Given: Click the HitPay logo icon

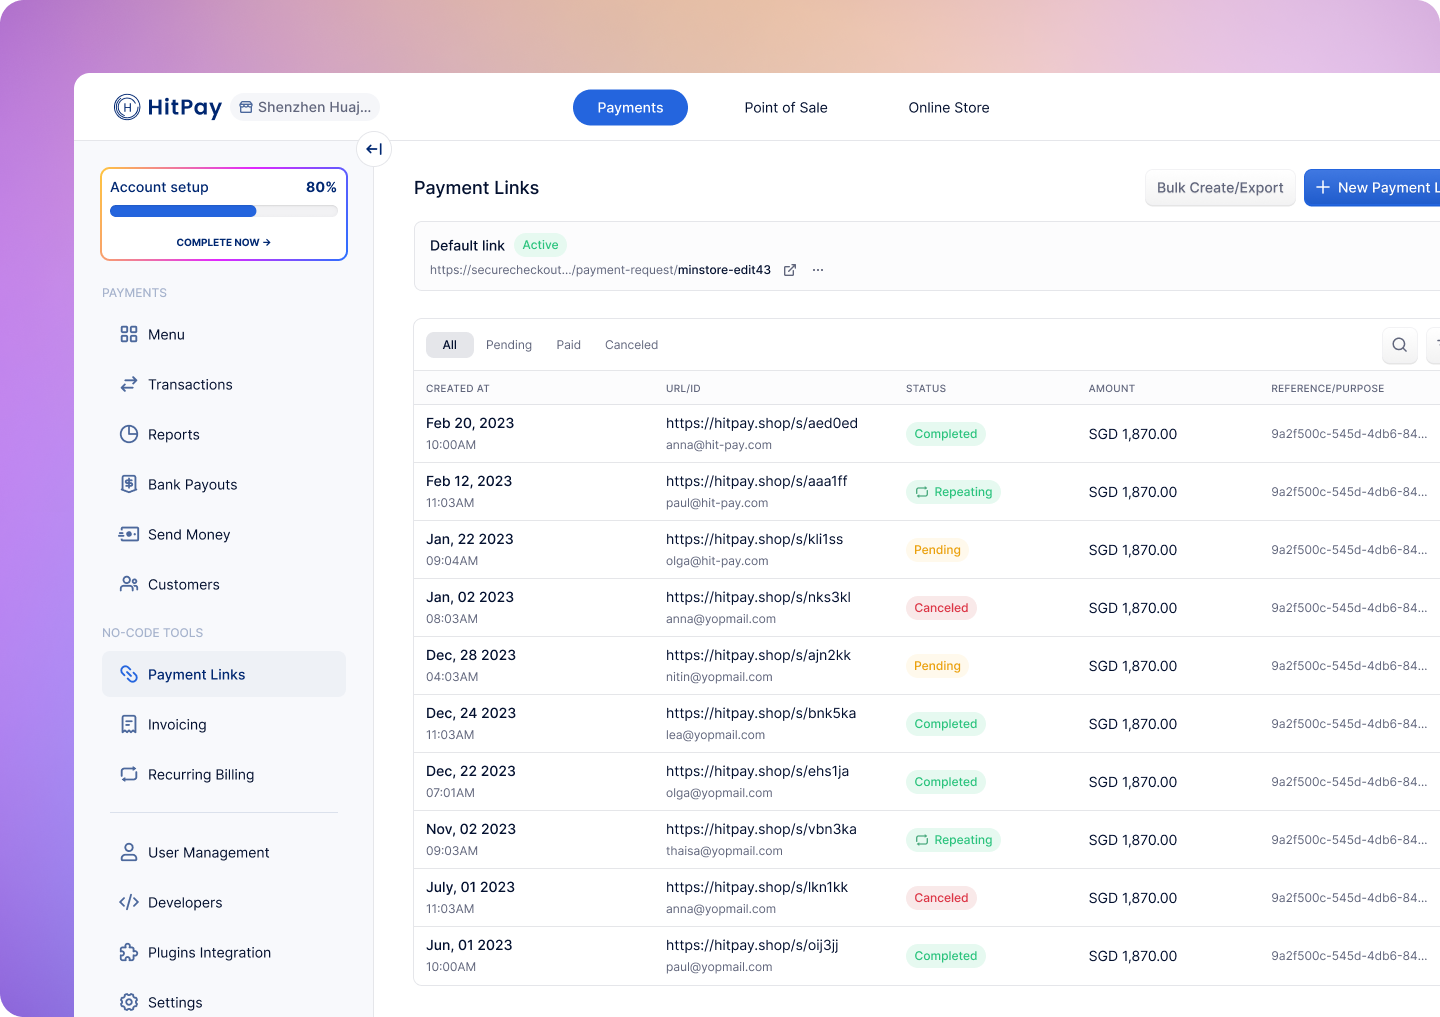Looking at the screenshot, I should (x=127, y=107).
